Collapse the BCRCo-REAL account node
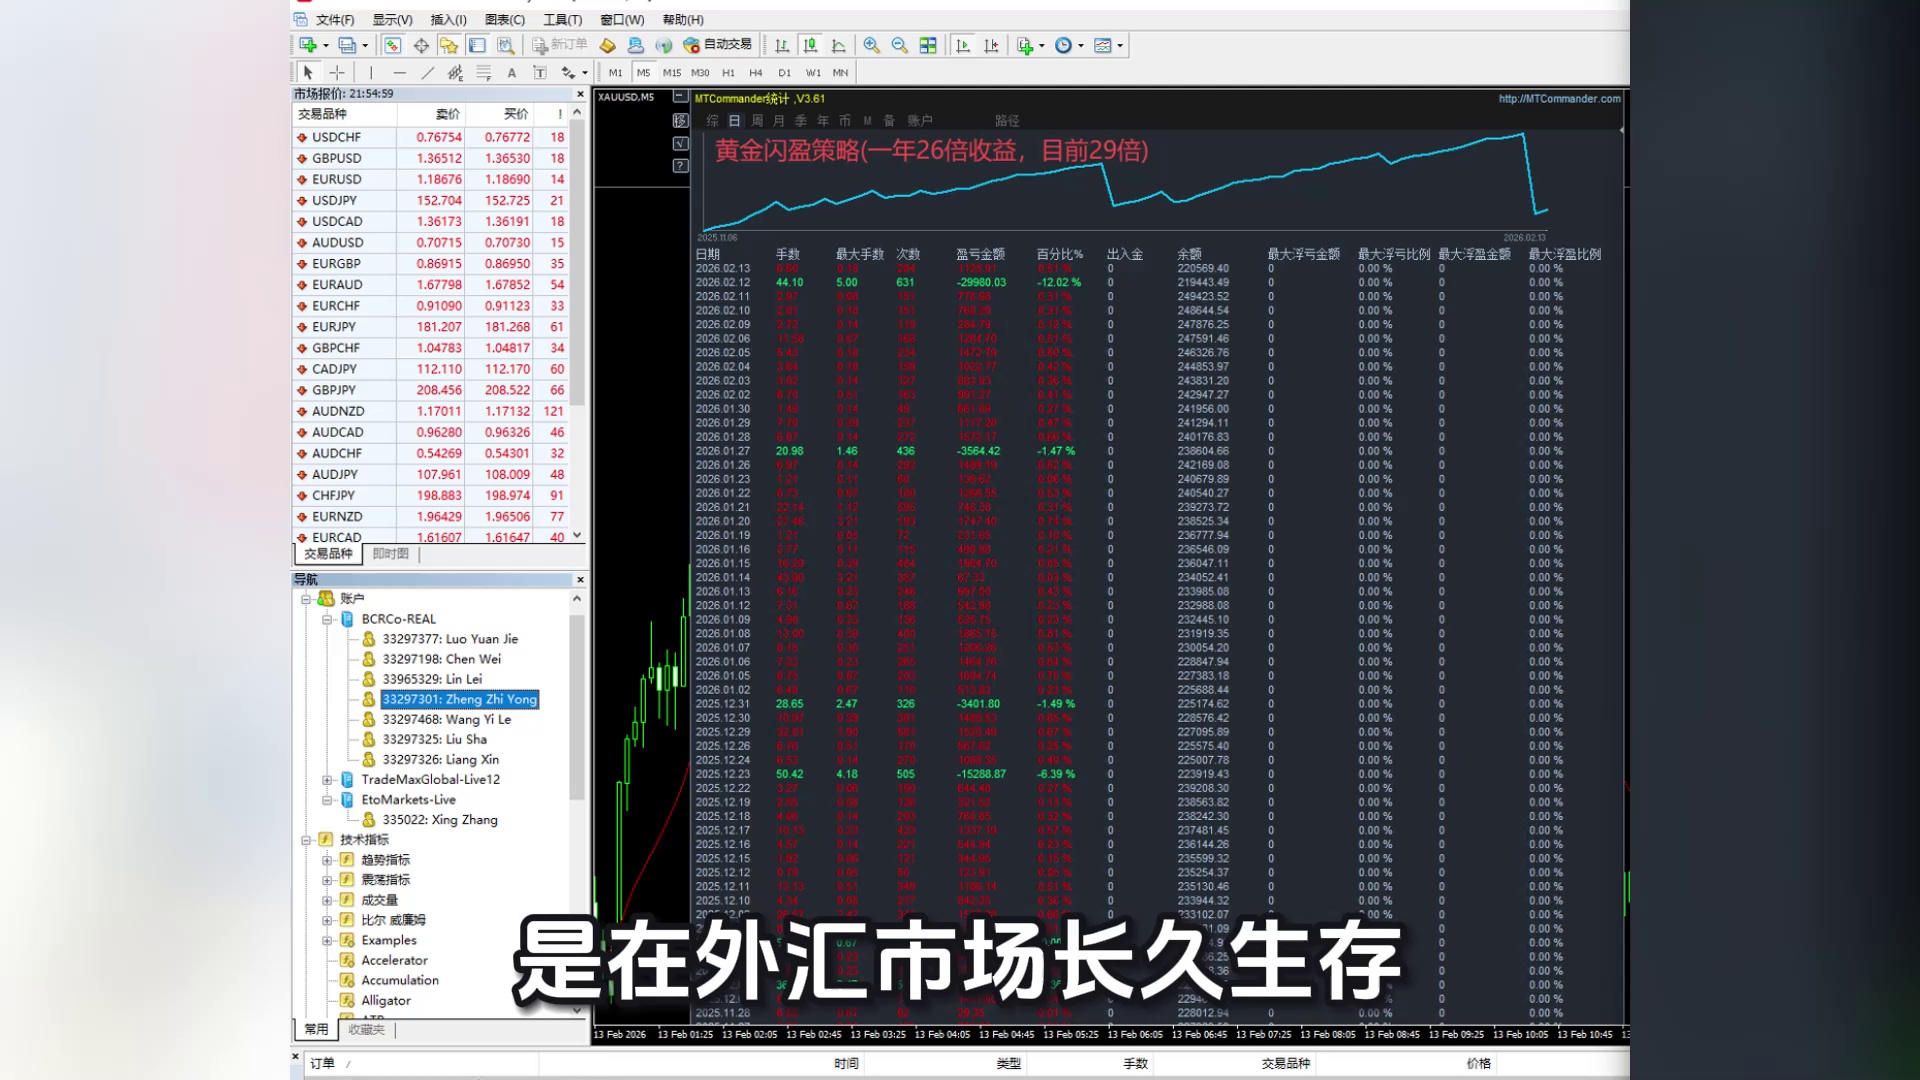1920x1080 pixels. (x=327, y=620)
